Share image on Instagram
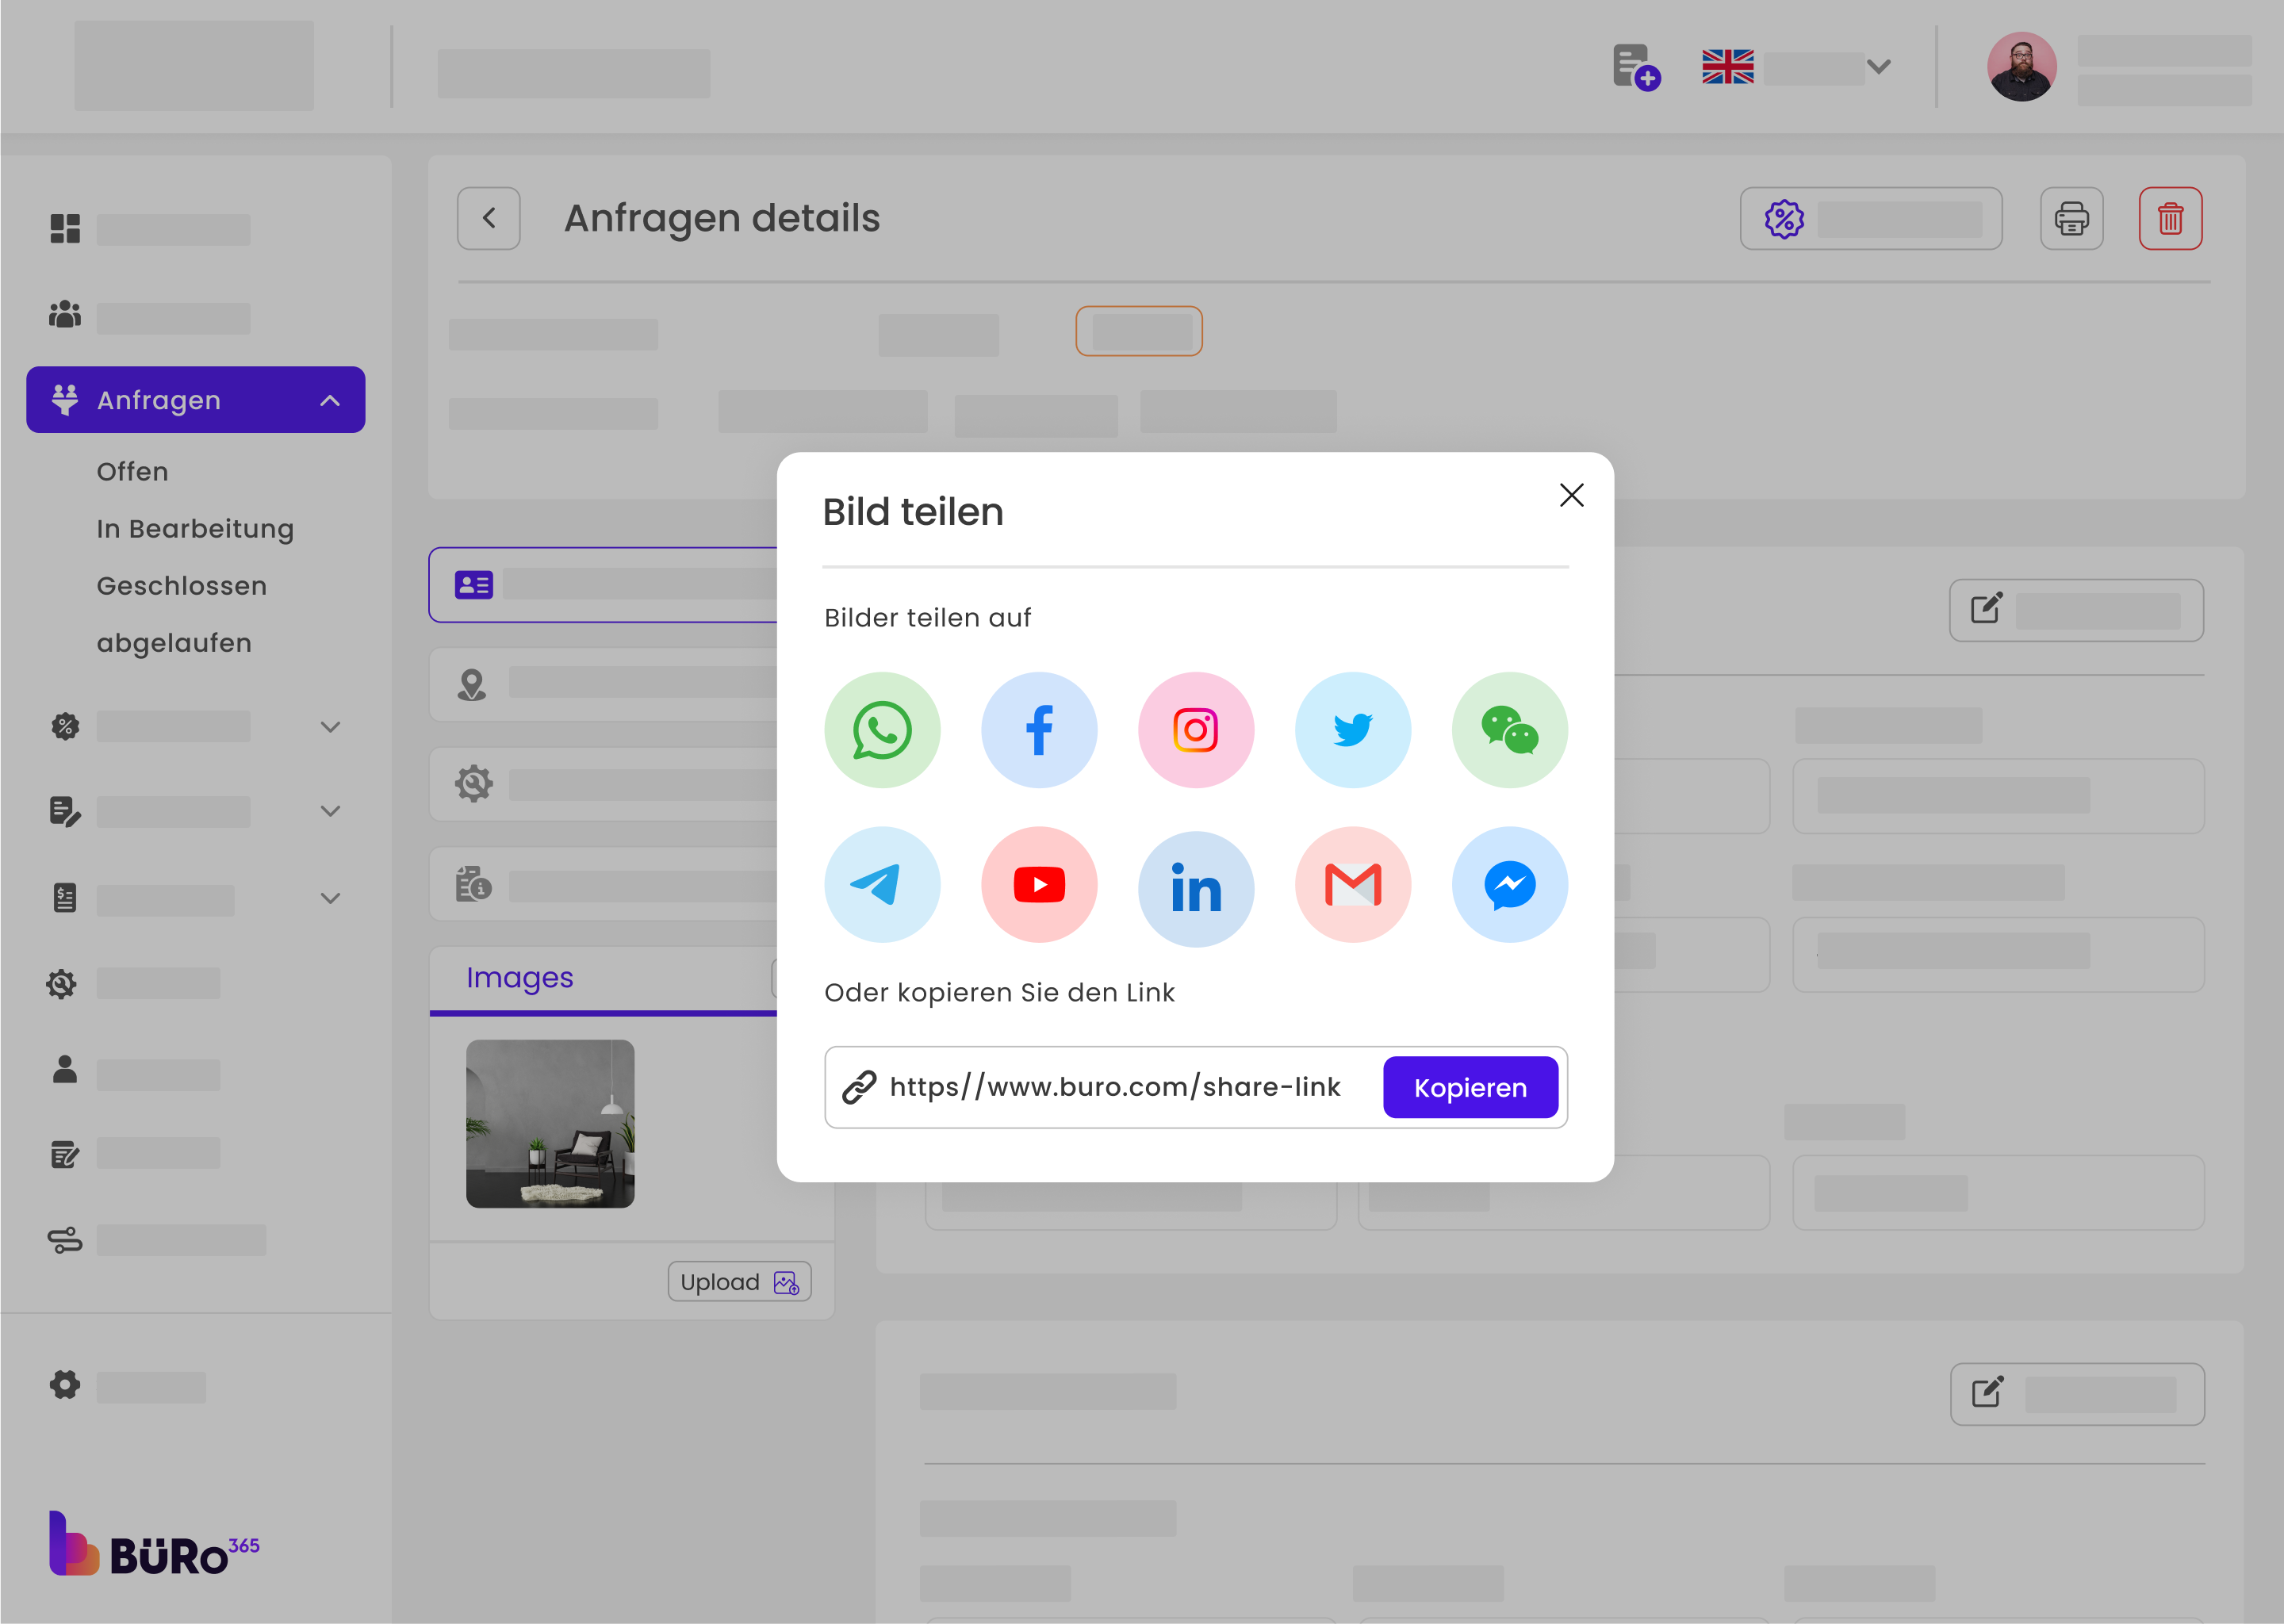Viewport: 2284px width, 1624px height. [x=1196, y=730]
